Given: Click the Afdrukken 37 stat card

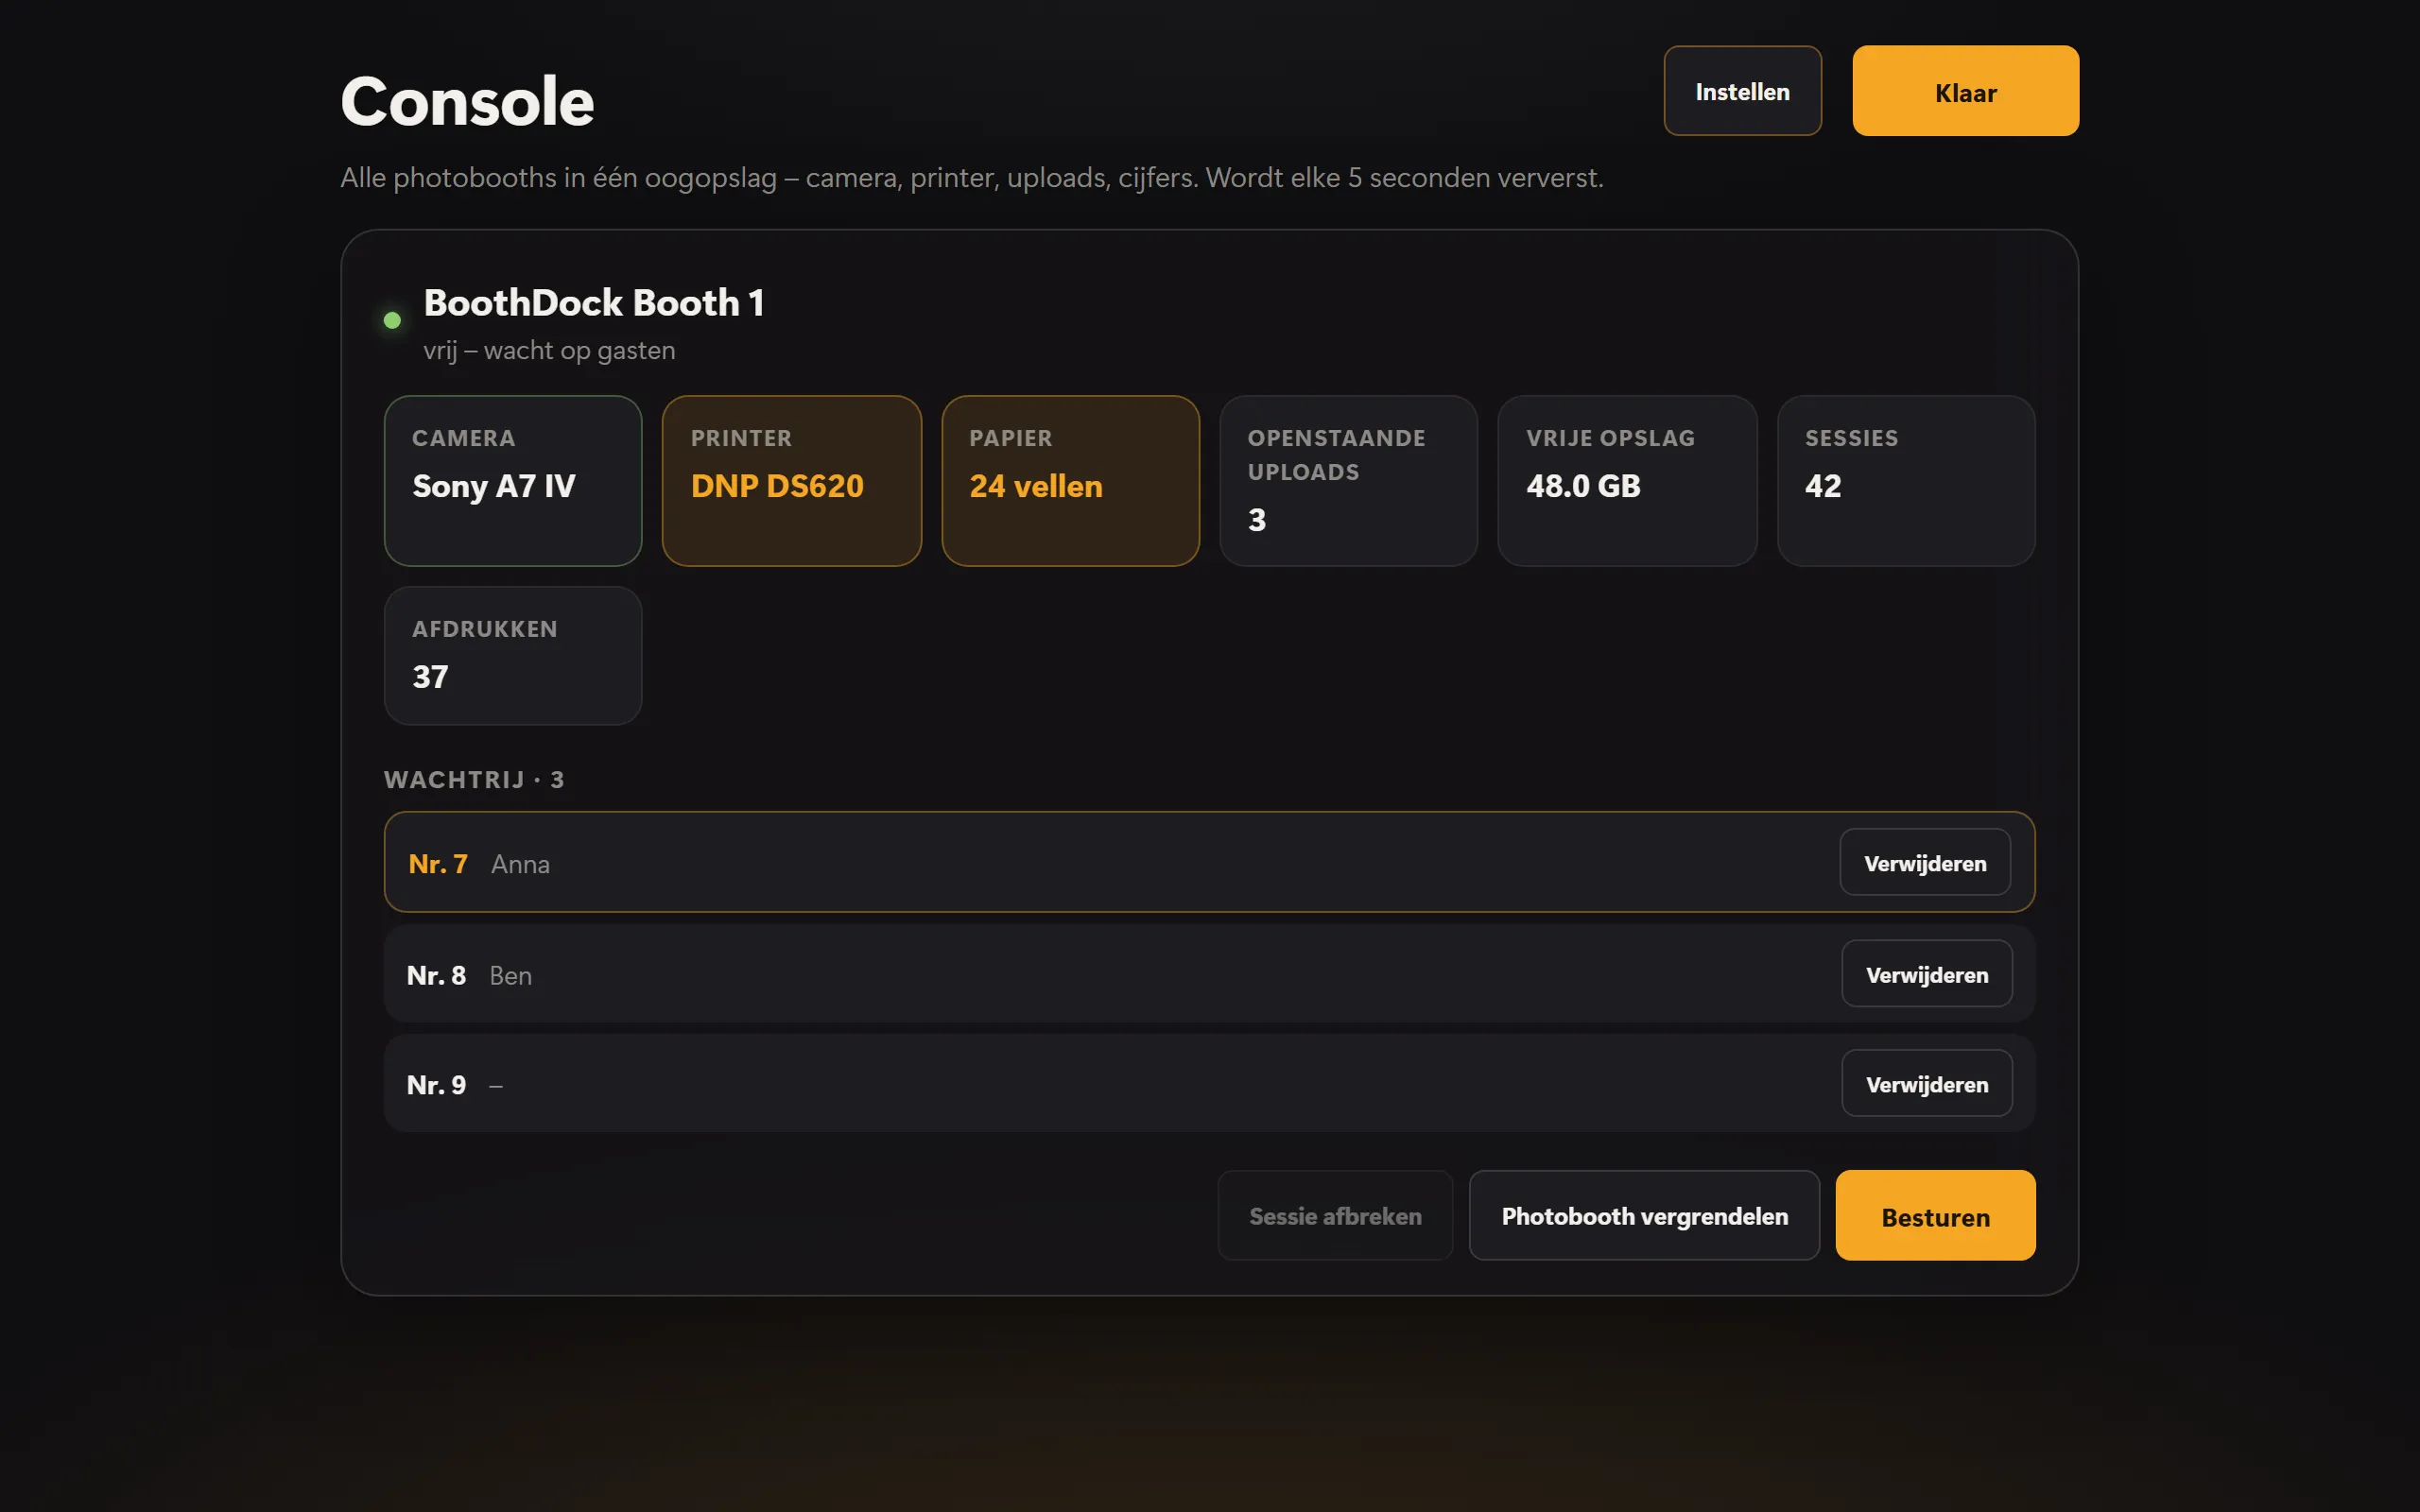Looking at the screenshot, I should tap(513, 656).
